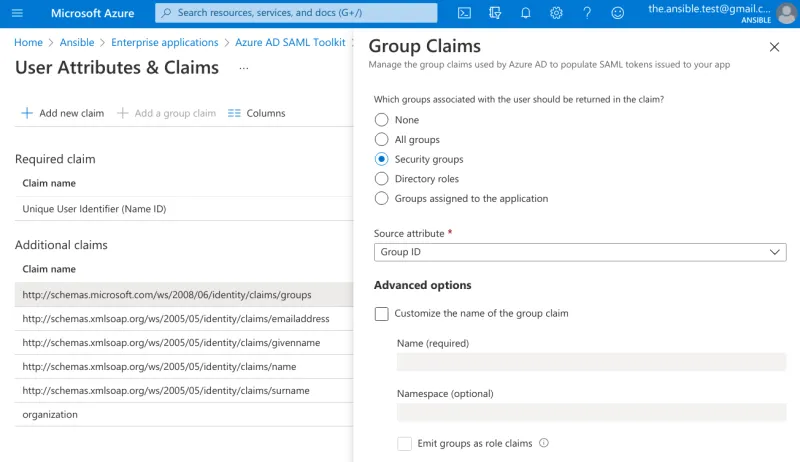
Task: Open the Columns toolbar option
Action: coord(256,113)
